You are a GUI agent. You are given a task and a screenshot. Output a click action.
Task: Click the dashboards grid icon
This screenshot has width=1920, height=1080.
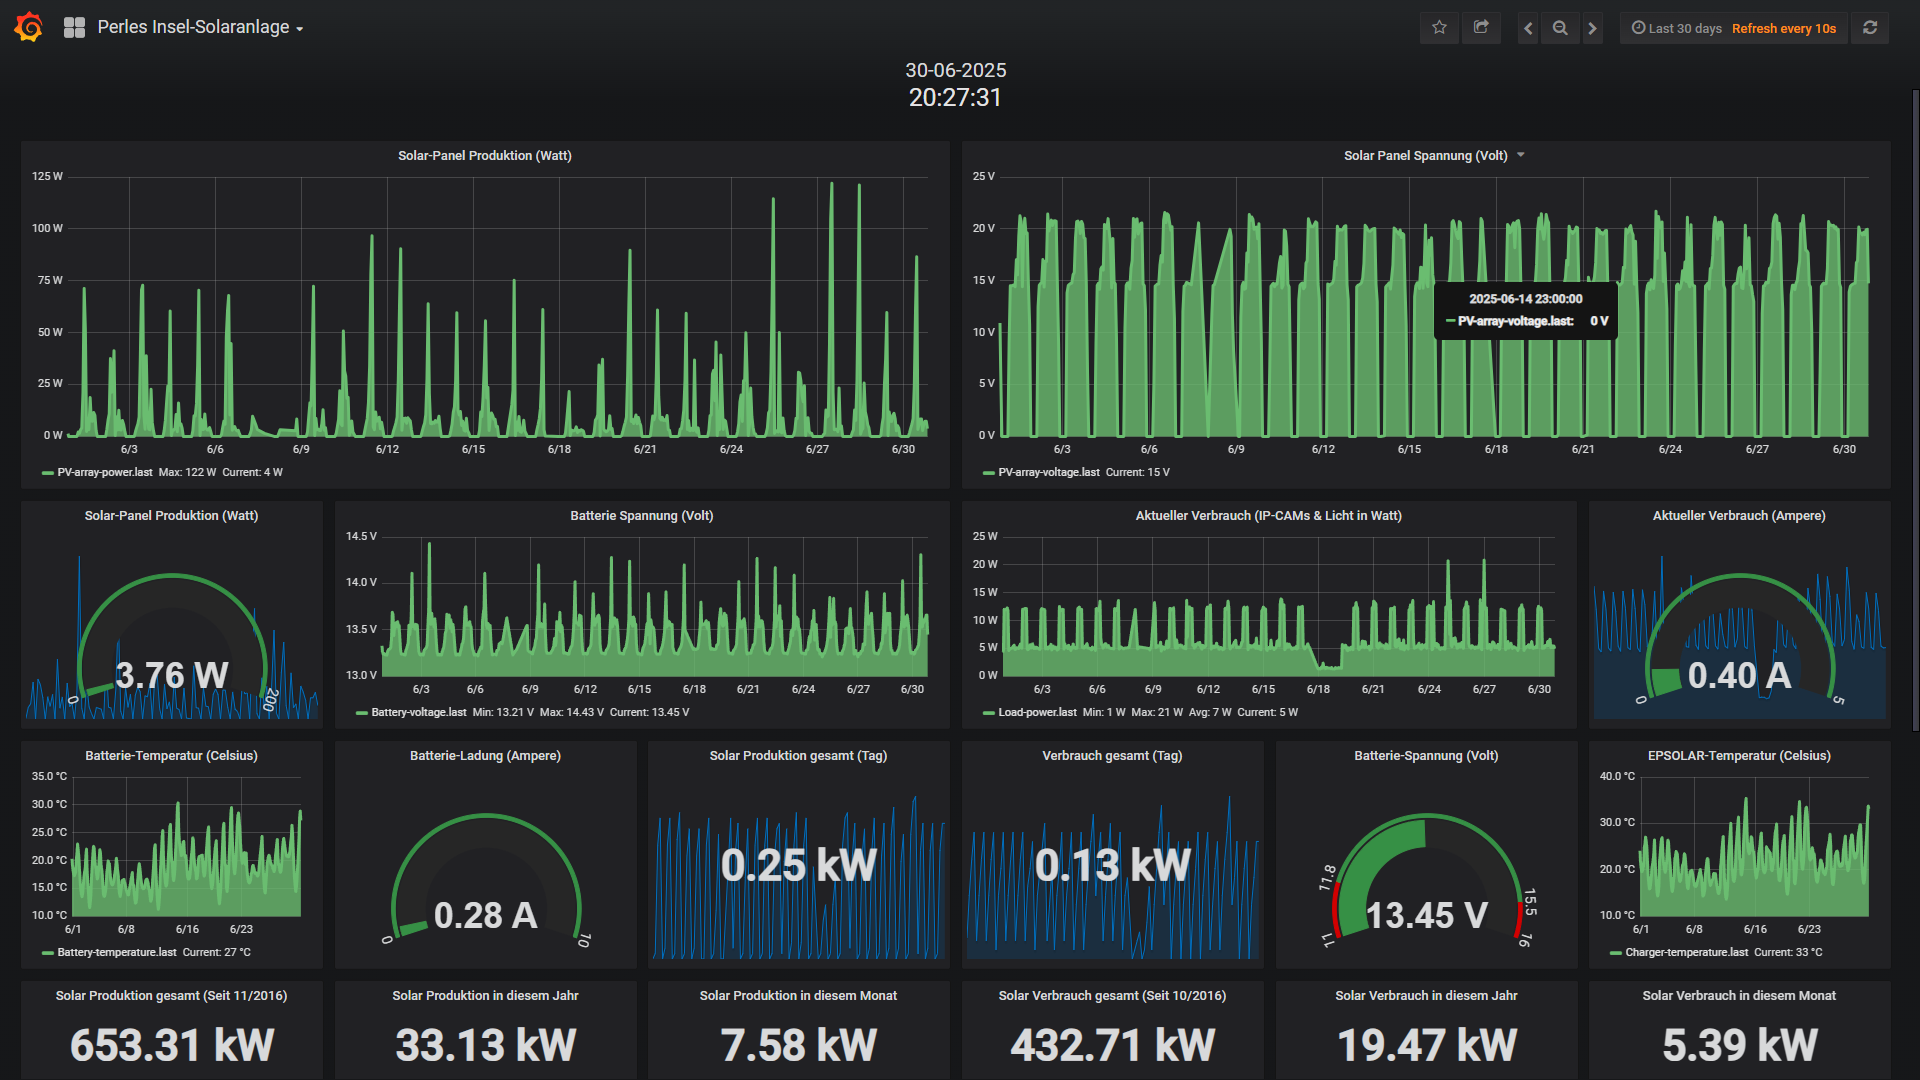(x=74, y=28)
